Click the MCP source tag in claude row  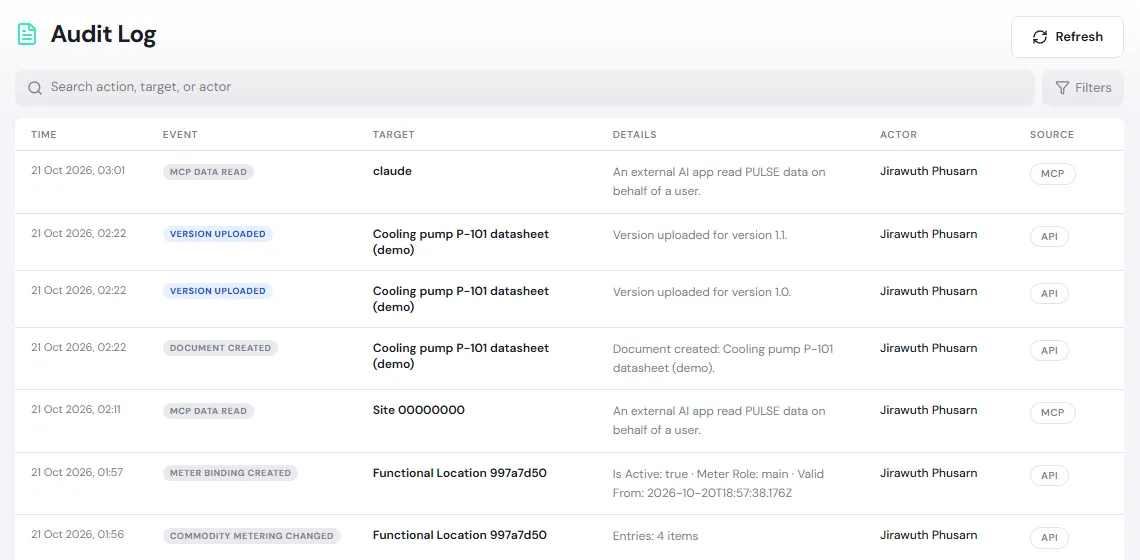(1052, 175)
